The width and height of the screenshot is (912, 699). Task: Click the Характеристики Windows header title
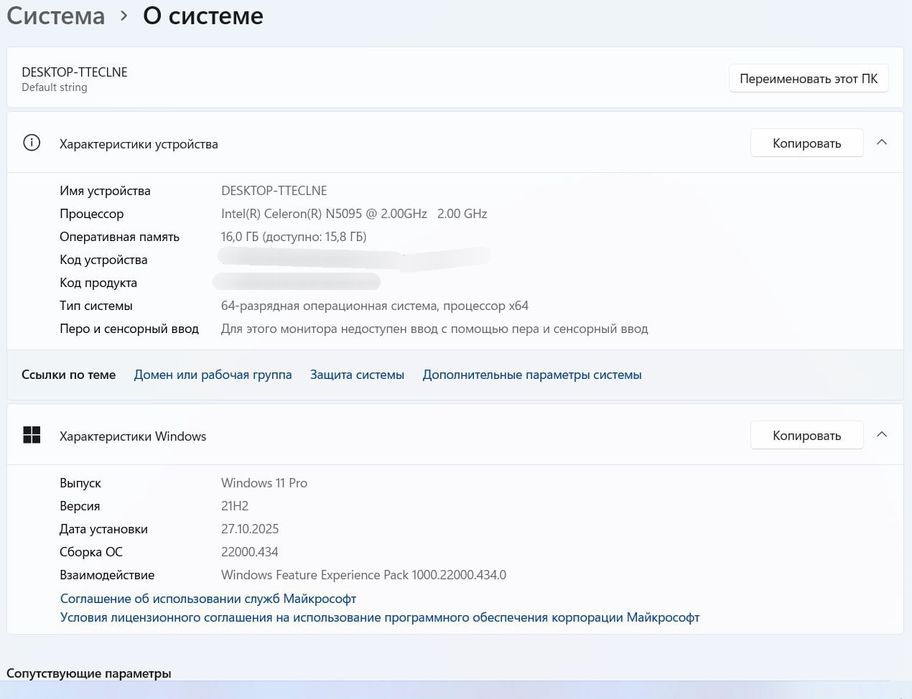(x=133, y=436)
